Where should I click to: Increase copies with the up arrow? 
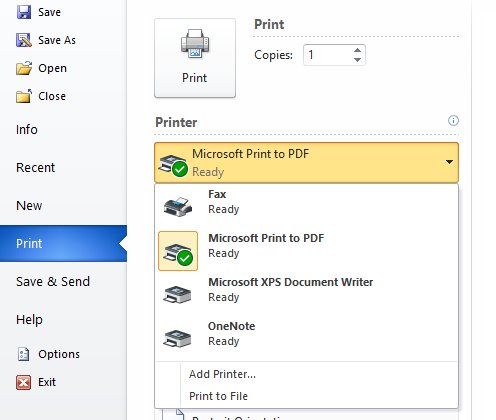click(x=357, y=50)
